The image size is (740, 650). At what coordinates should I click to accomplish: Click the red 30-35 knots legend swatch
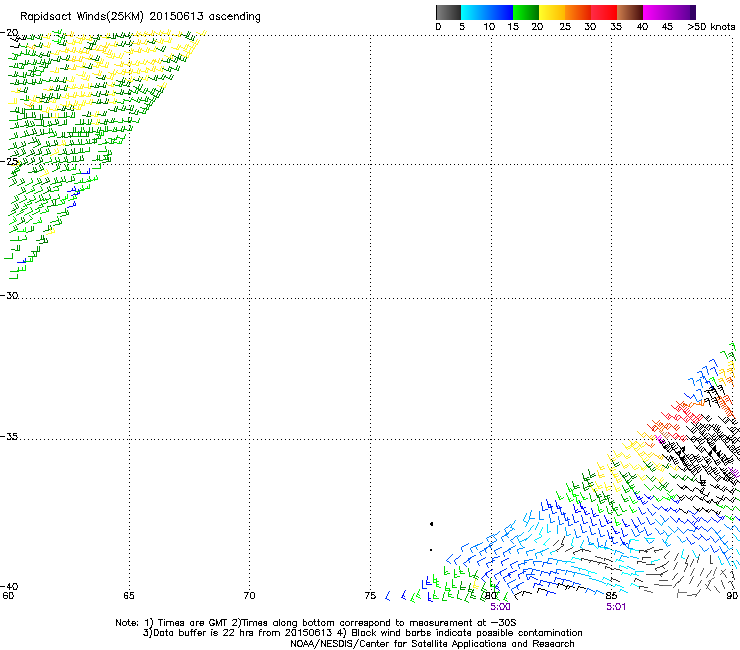604,12
